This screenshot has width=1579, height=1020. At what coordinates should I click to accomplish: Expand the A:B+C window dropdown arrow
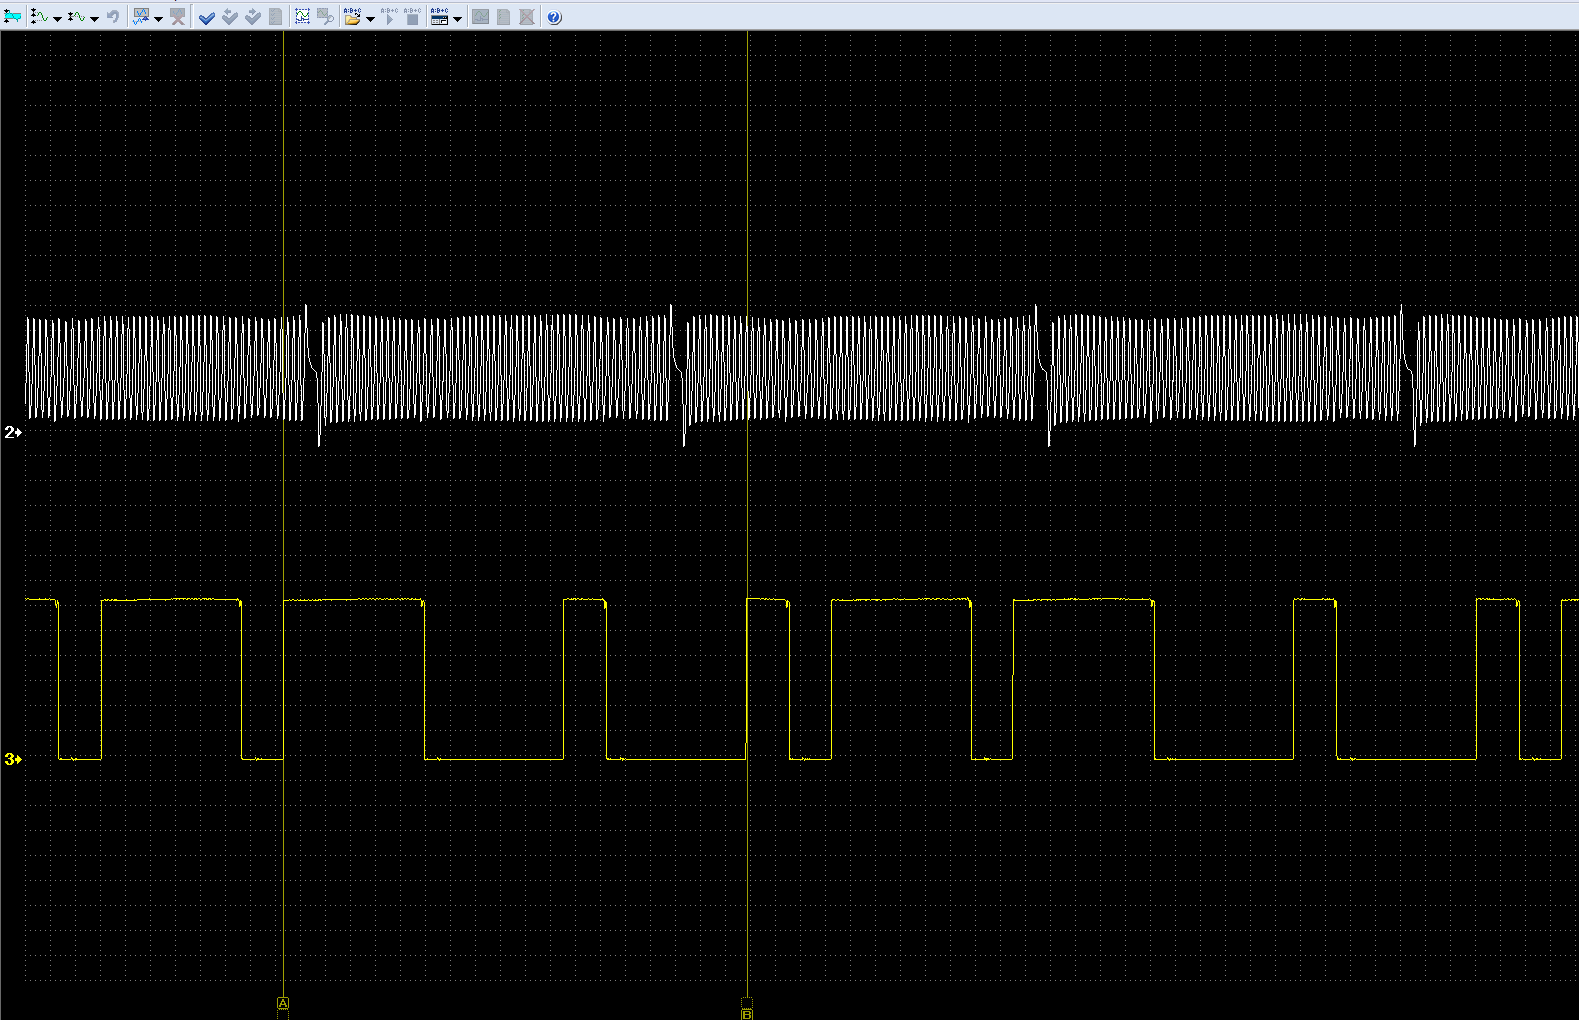click(457, 18)
